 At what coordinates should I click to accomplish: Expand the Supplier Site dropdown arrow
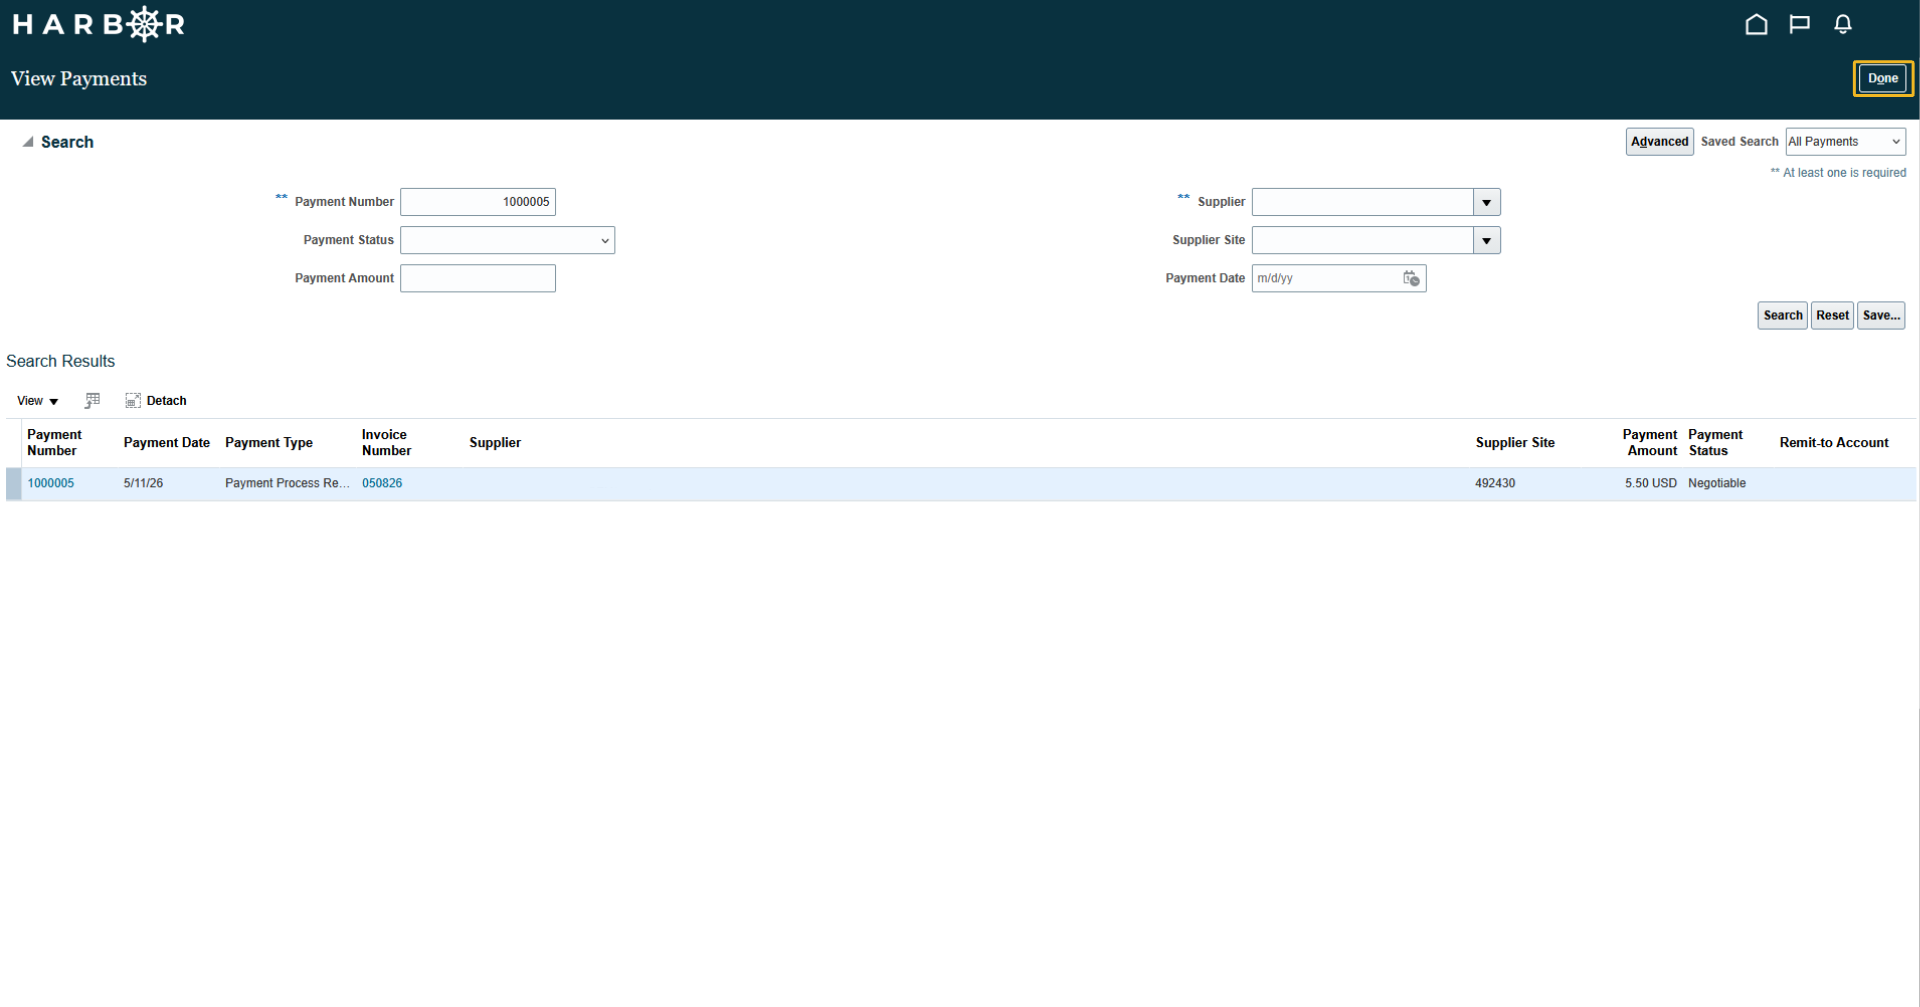pyautogui.click(x=1486, y=240)
